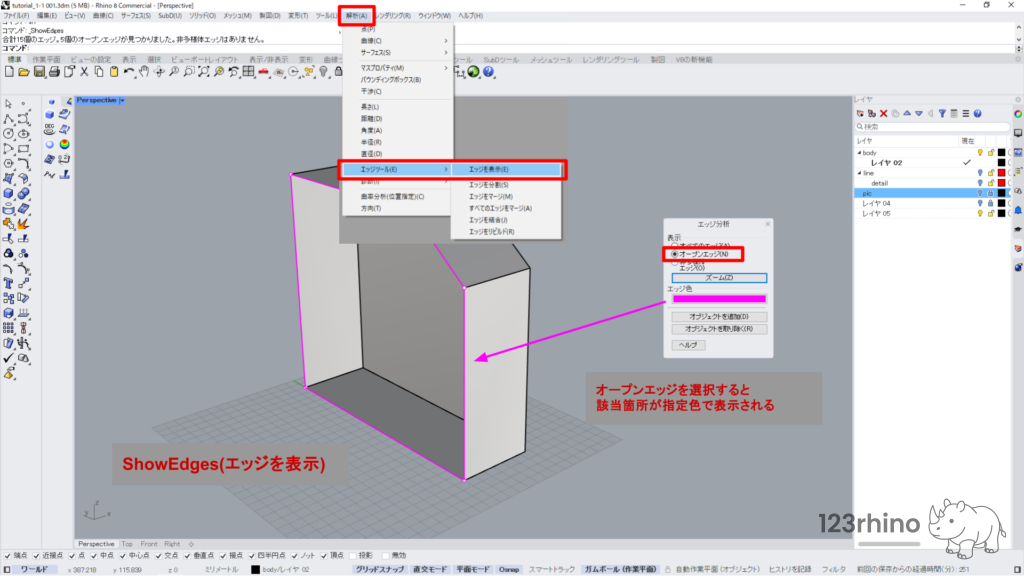Image resolution: width=1024 pixels, height=576 pixels.
Task: Click the Move layer up triangle icon
Action: click(x=907, y=114)
